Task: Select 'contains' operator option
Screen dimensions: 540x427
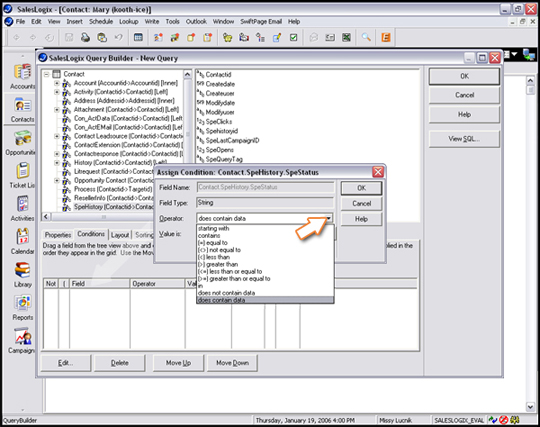Action: pos(265,236)
